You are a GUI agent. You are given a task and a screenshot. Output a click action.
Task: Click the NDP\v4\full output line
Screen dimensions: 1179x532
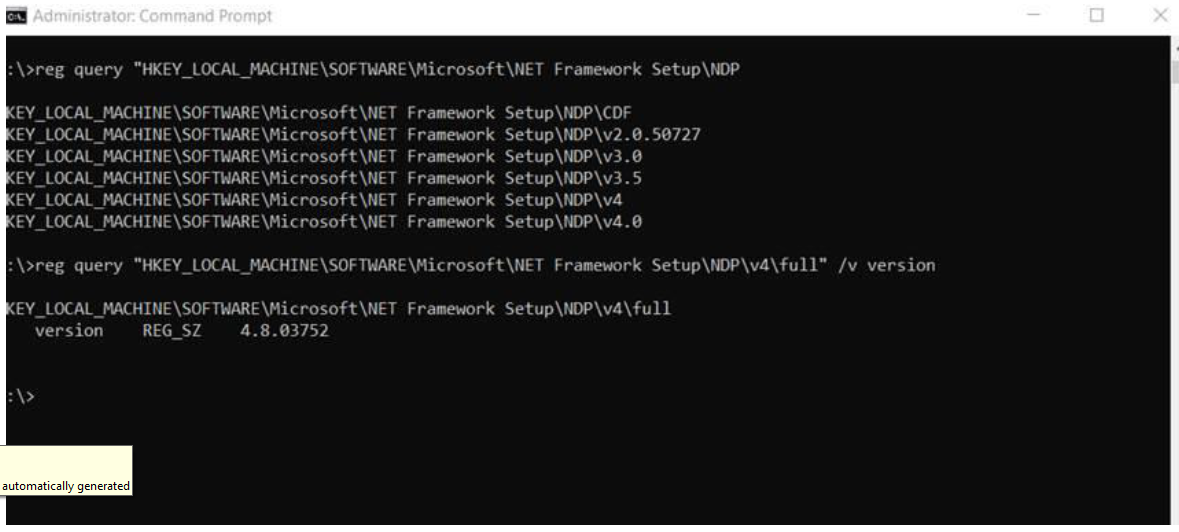click(x=338, y=310)
